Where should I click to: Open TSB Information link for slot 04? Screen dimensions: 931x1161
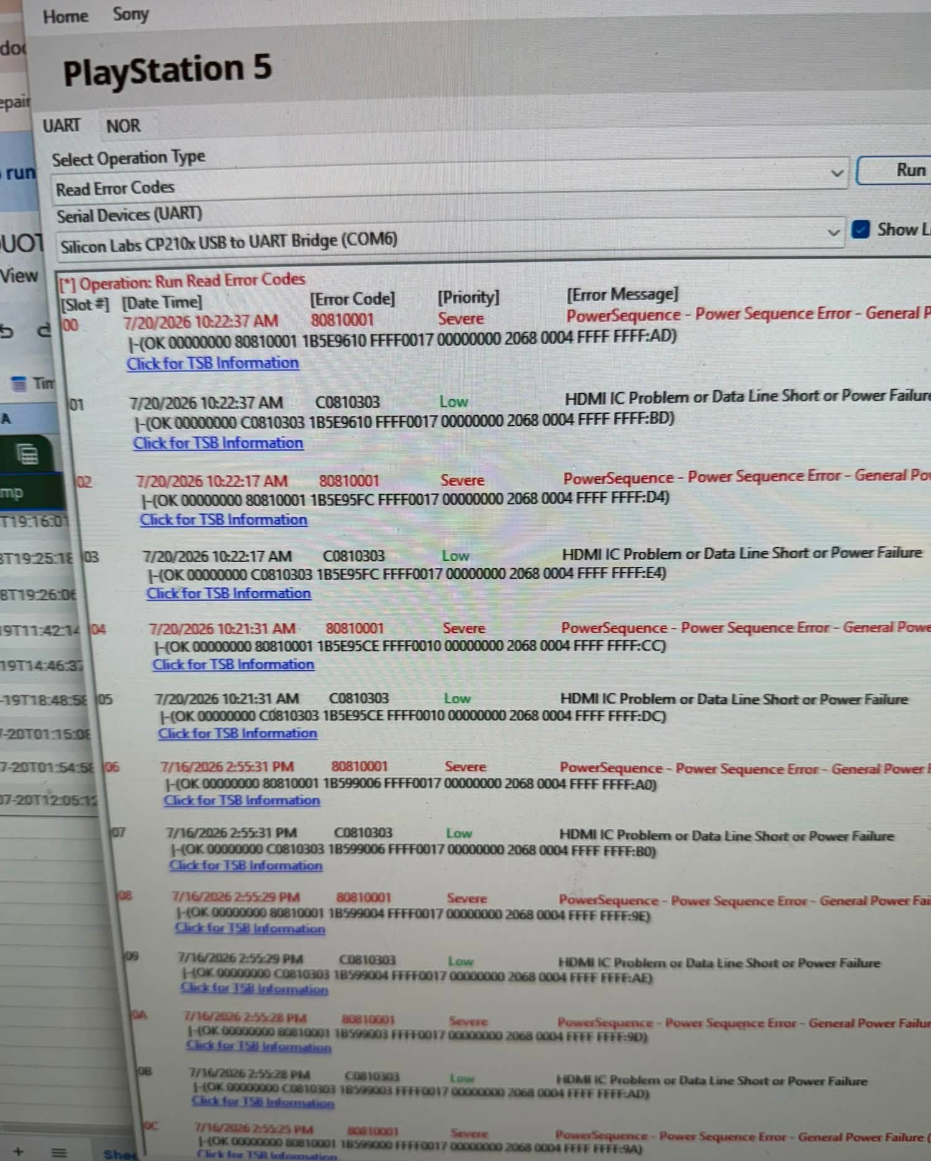tap(233, 664)
